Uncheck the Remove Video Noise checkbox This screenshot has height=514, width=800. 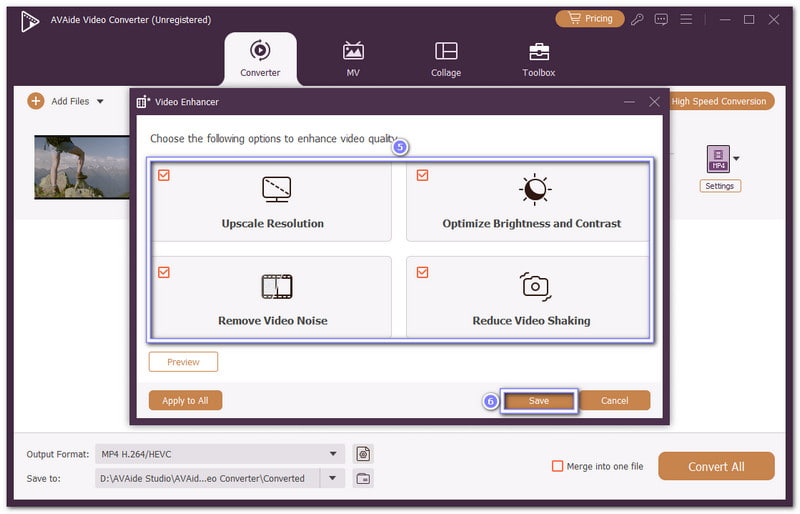[x=164, y=271]
